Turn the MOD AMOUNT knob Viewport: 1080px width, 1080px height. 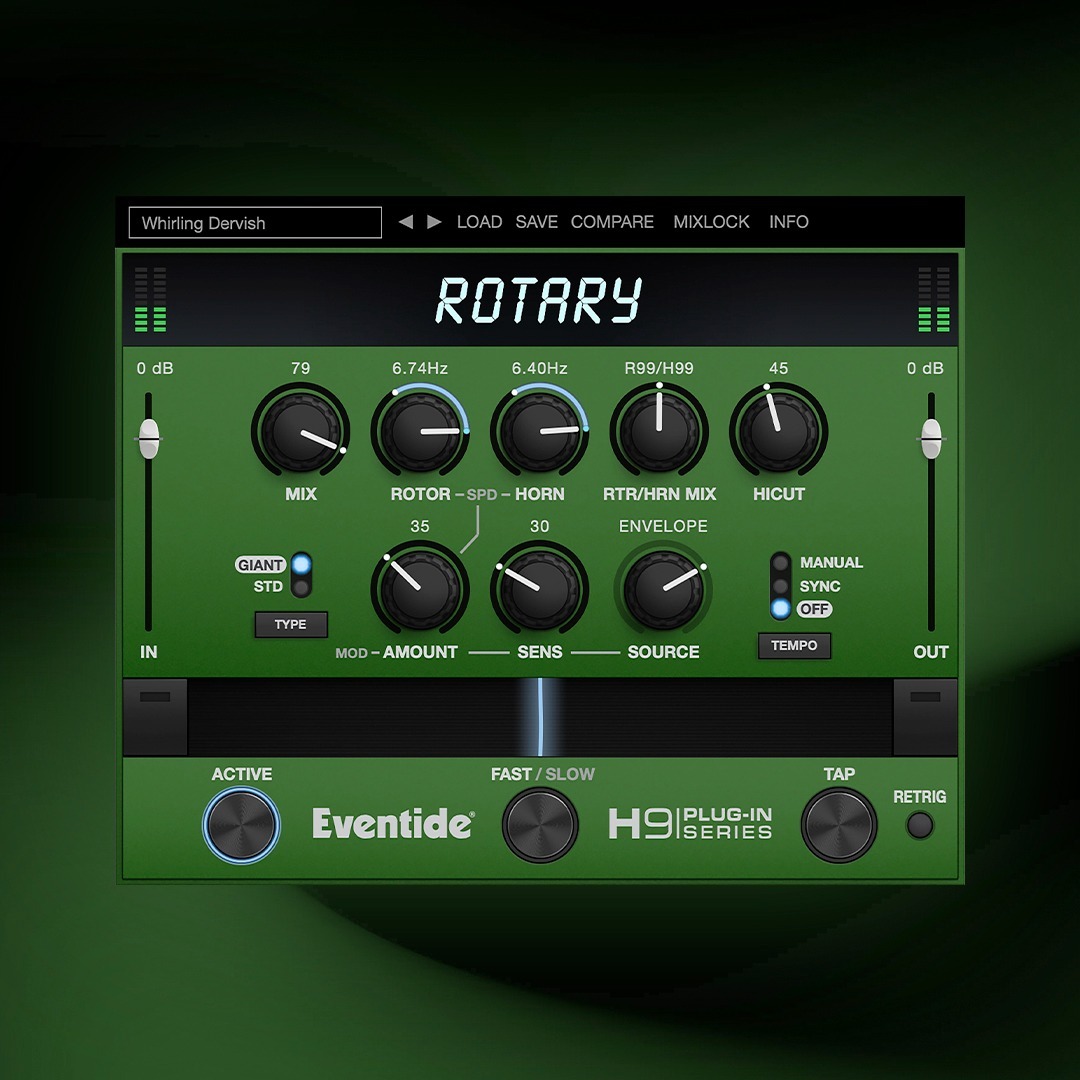(420, 588)
